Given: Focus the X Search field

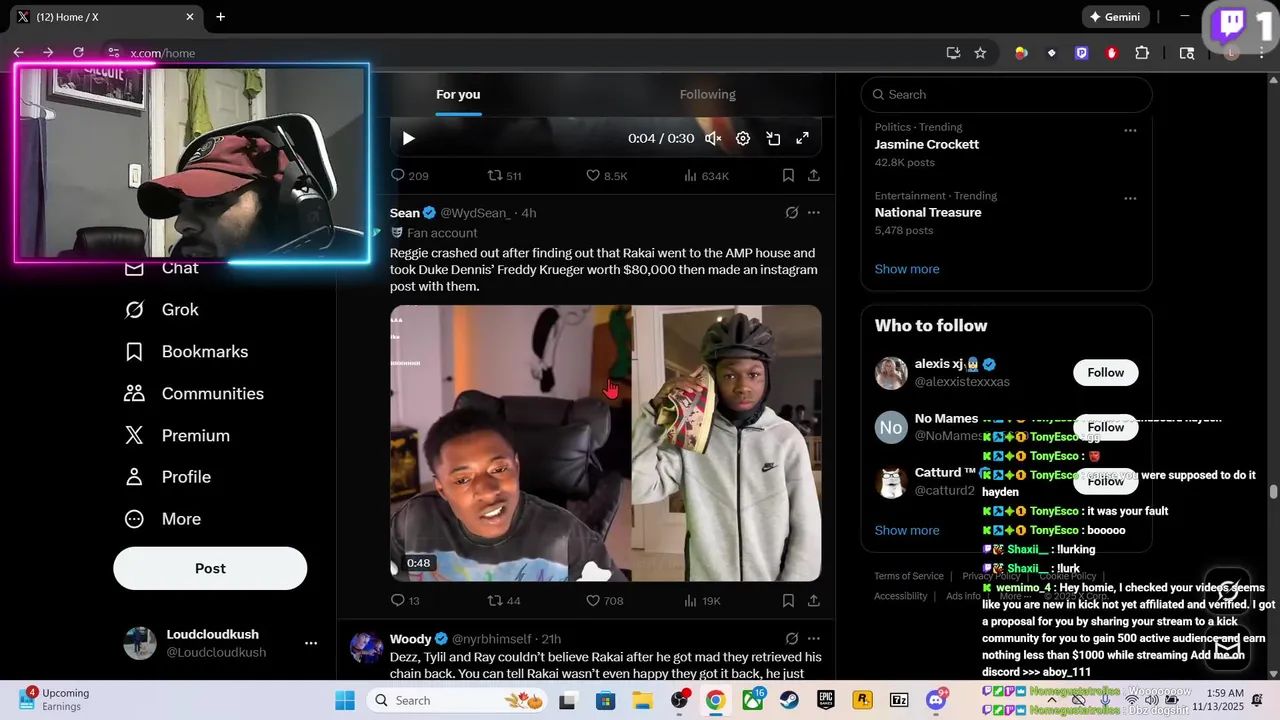Looking at the screenshot, I should tap(1006, 94).
